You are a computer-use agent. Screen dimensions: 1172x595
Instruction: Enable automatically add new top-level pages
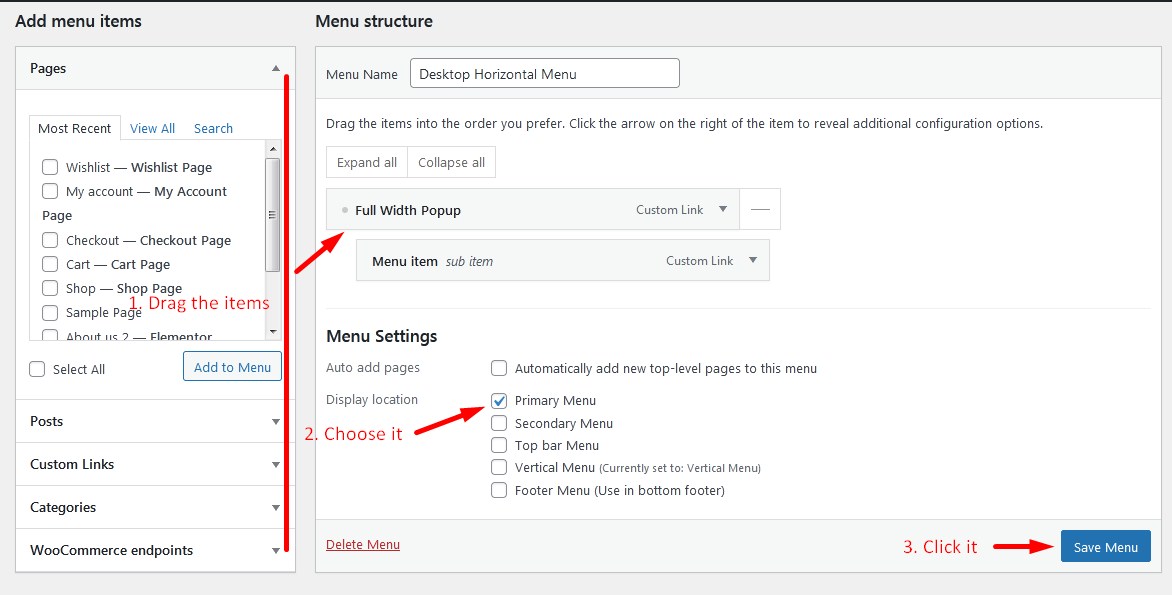499,368
